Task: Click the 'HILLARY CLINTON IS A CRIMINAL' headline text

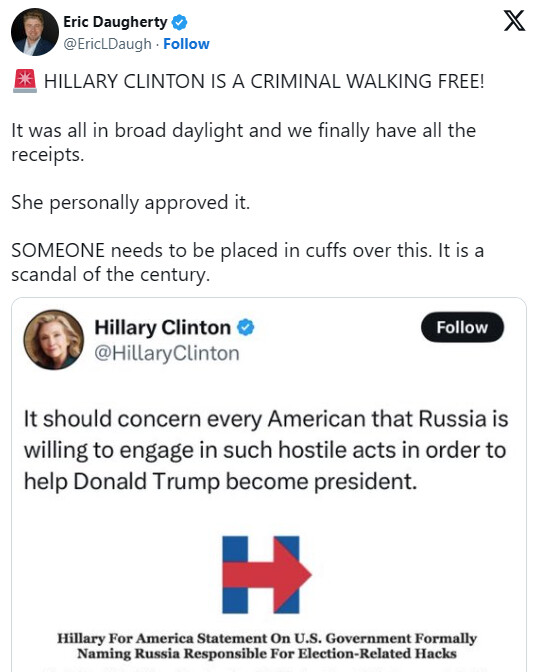Action: (x=264, y=81)
